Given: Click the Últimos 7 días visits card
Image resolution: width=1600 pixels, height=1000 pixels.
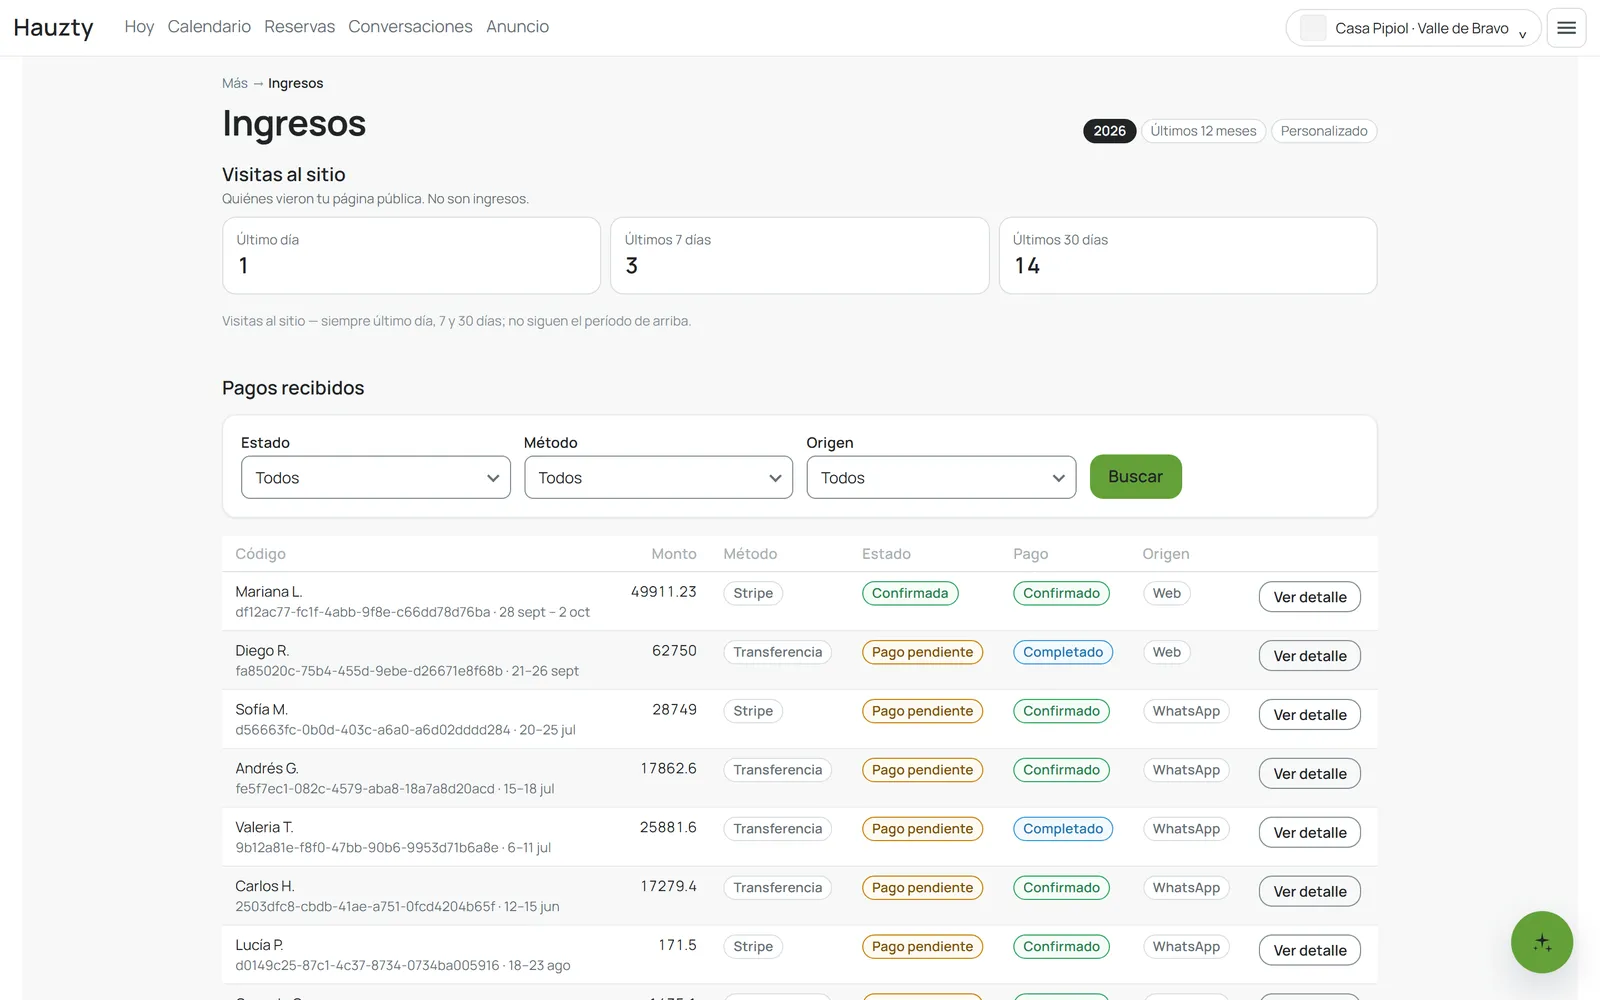Looking at the screenshot, I should click(799, 256).
